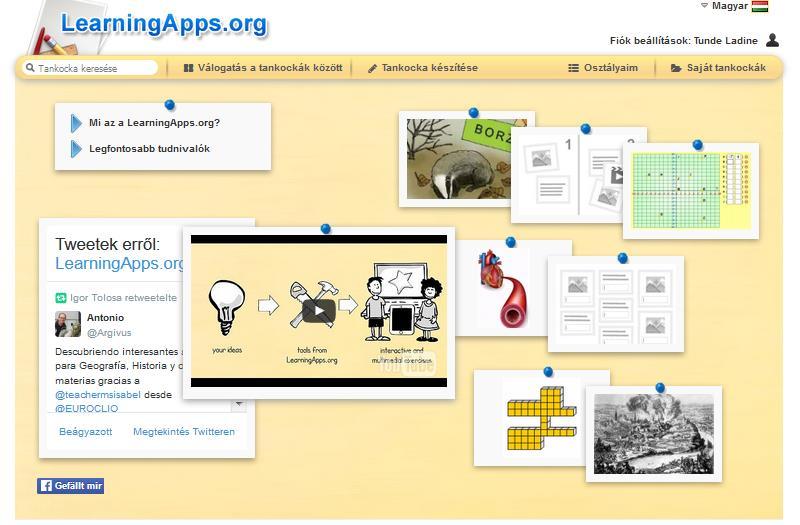Click the folder icon beside Saját tankockák
This screenshot has height=525, width=800.
[x=676, y=68]
